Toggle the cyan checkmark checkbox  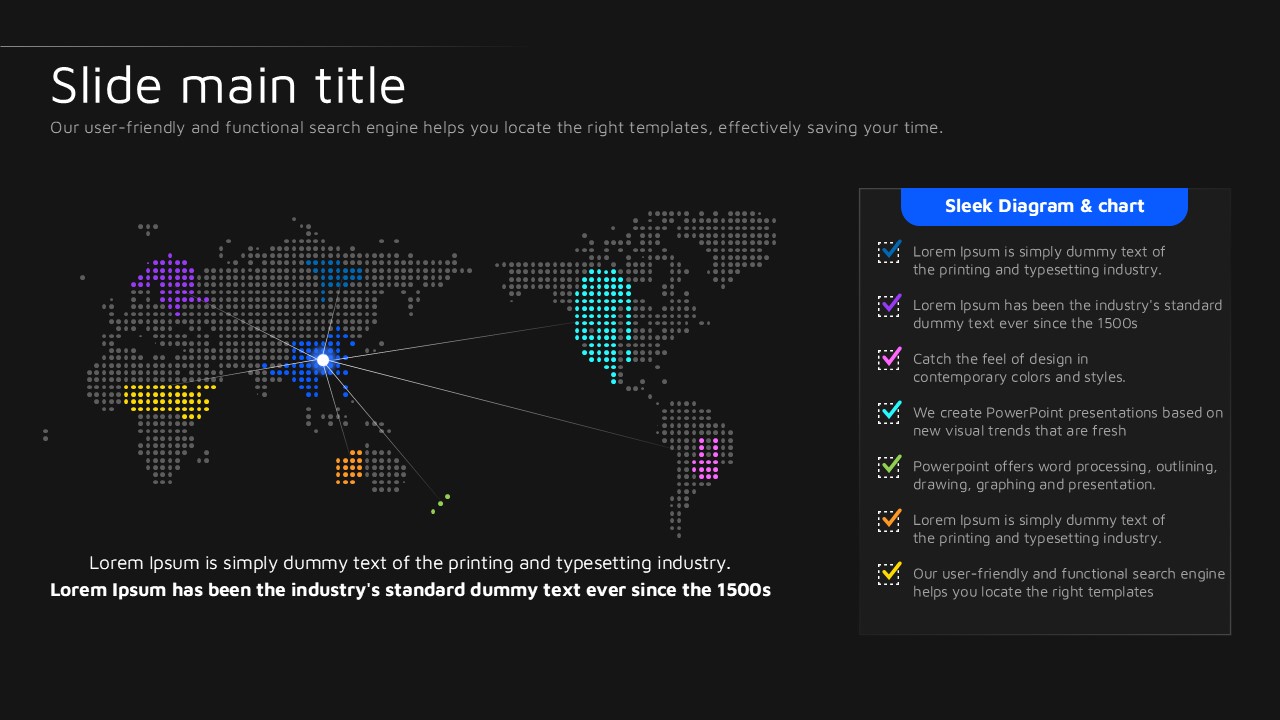coord(889,412)
